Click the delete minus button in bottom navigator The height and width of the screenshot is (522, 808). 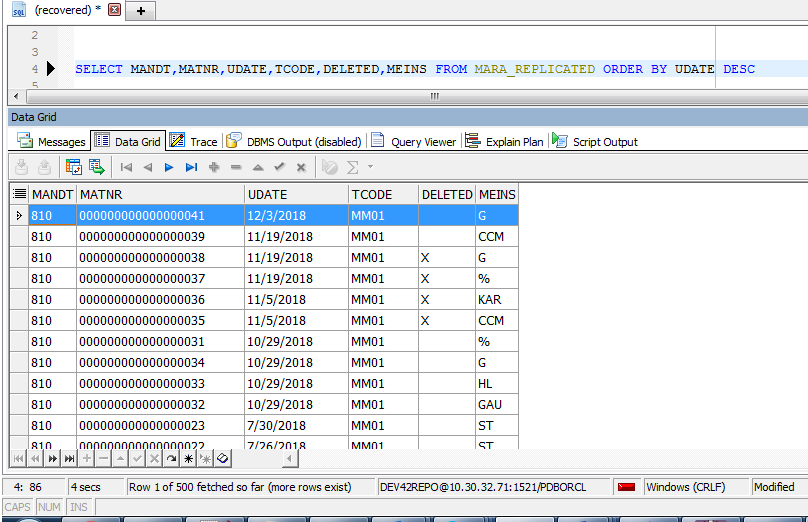pyautogui.click(x=104, y=459)
